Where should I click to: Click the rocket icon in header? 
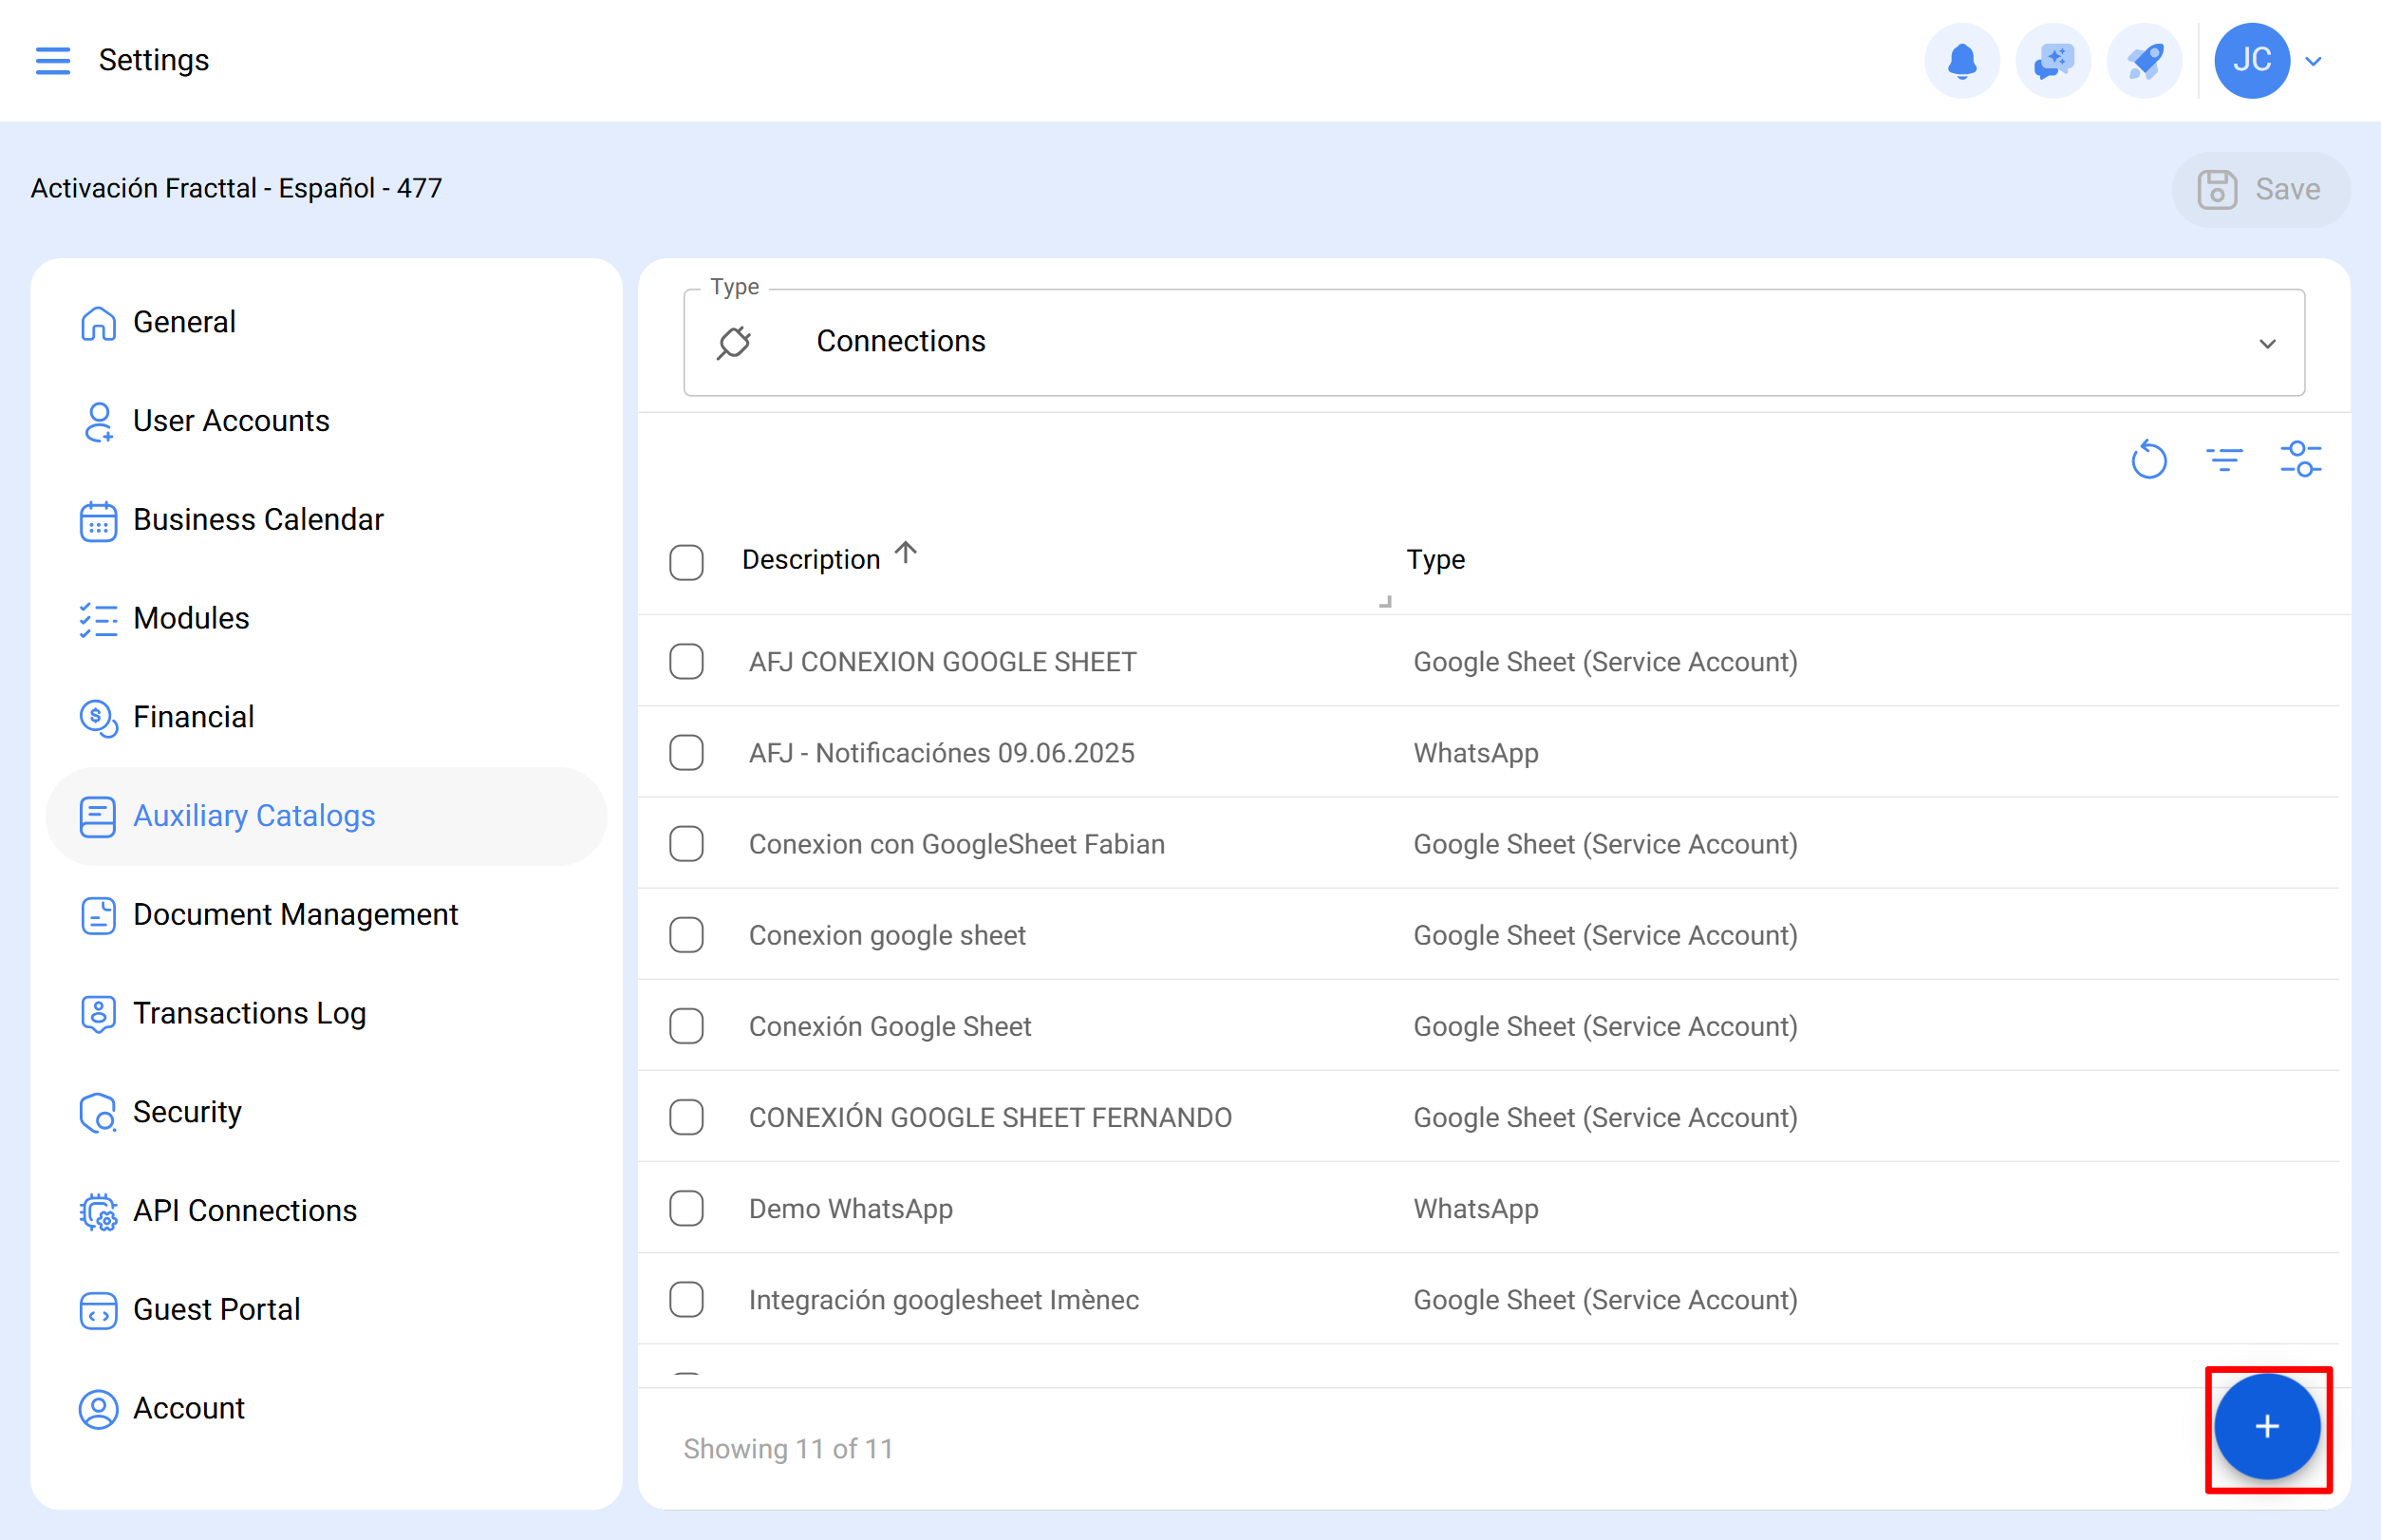coord(2143,61)
